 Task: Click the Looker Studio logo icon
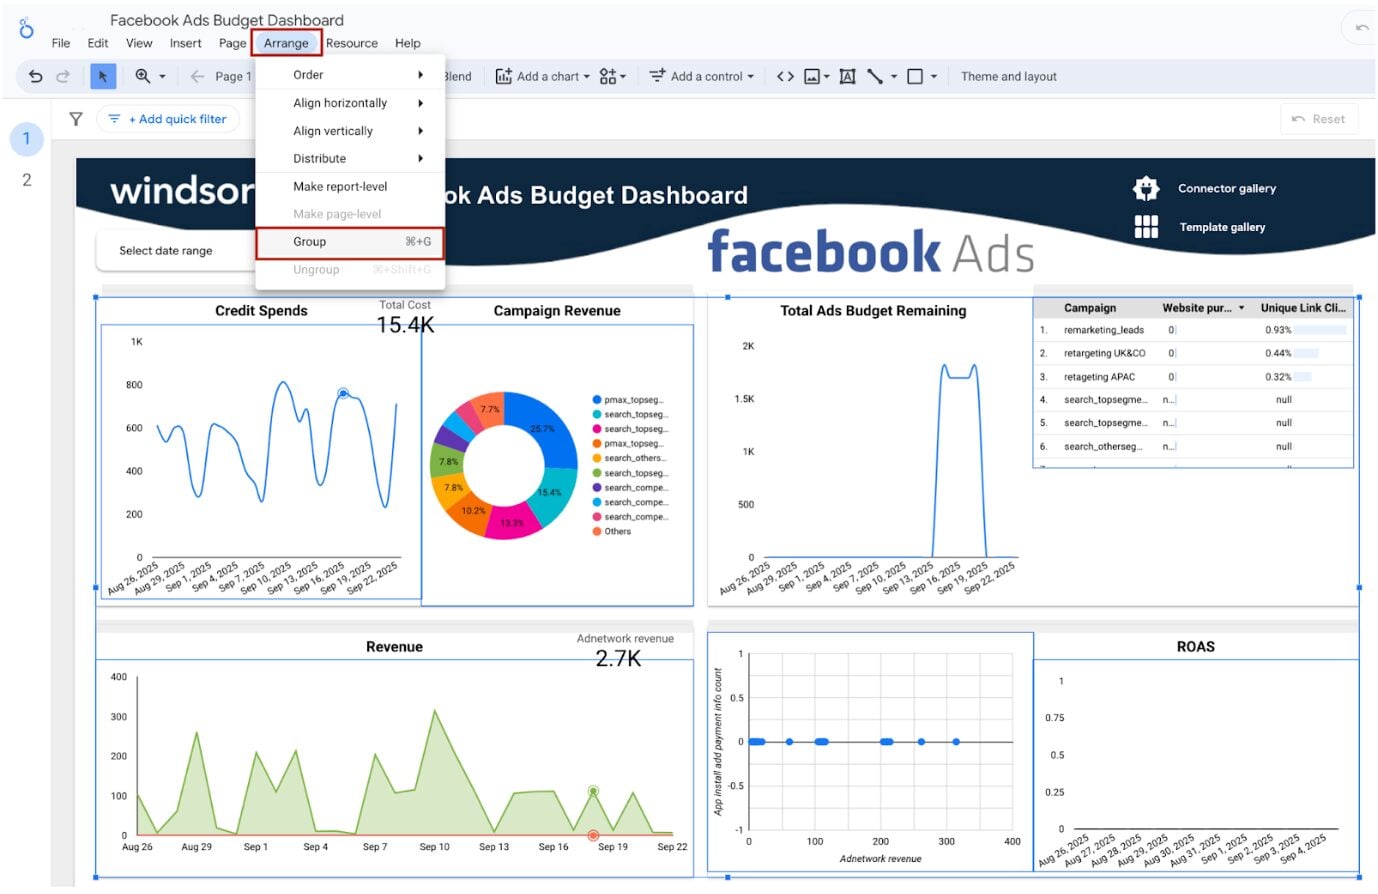point(26,29)
